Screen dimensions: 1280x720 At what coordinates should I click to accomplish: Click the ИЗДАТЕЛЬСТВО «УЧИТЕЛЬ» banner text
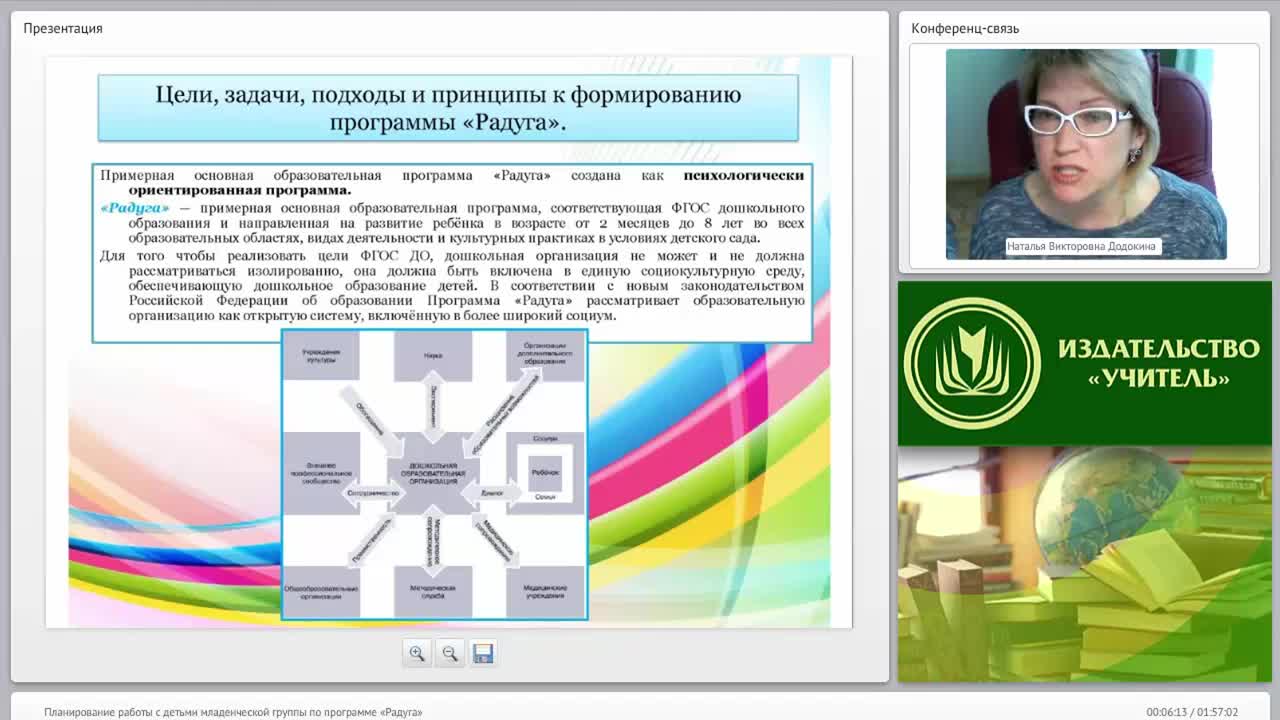coord(1158,362)
